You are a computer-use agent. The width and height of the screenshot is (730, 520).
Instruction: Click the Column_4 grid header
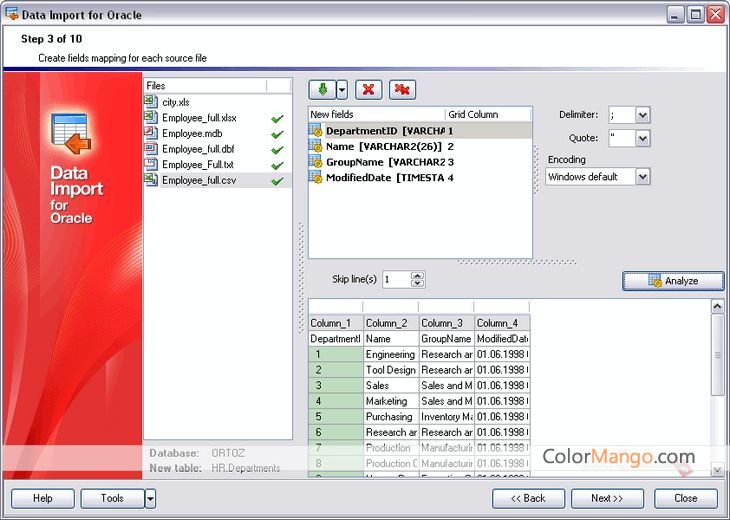pos(502,323)
